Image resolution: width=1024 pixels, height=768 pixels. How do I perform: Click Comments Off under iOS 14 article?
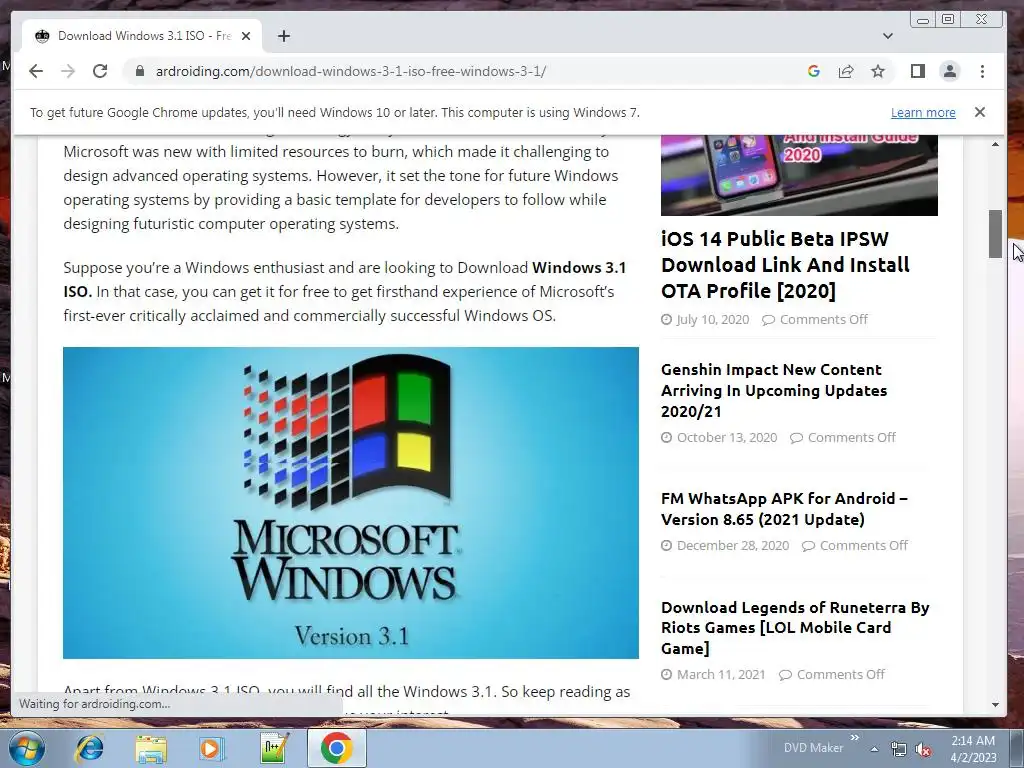tap(824, 319)
